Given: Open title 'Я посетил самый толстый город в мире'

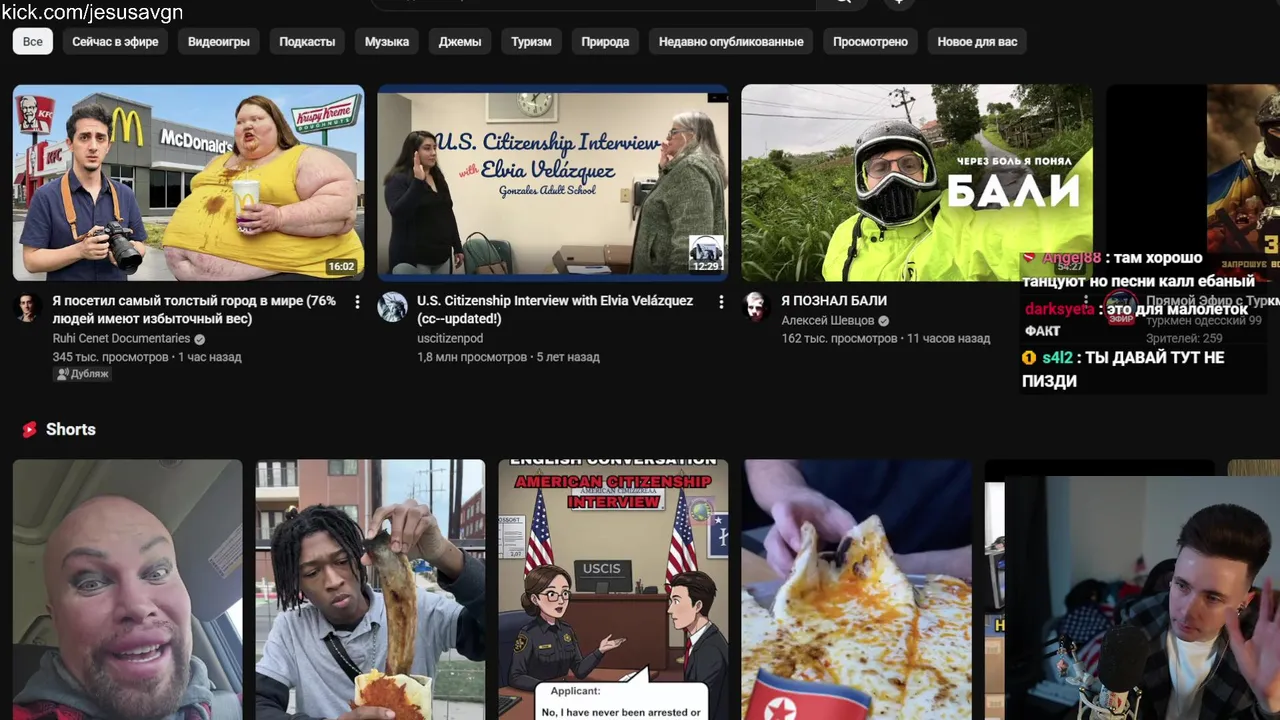Looking at the screenshot, I should (194, 309).
